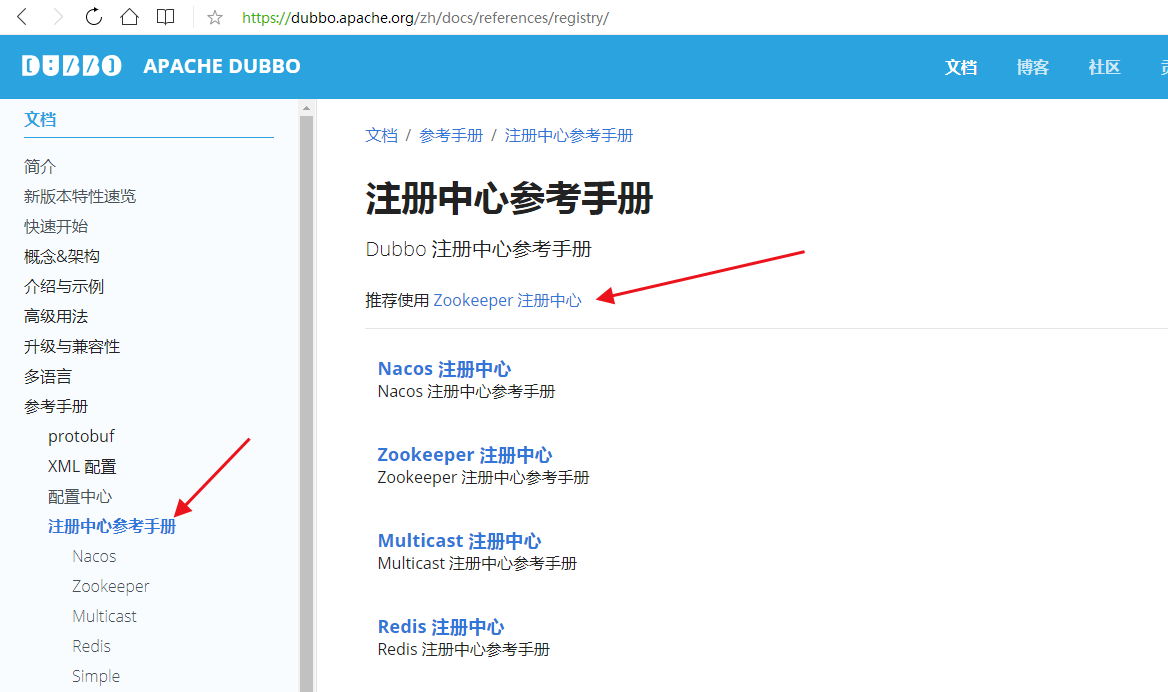Open the Zookeeper 注册中心 heading link

coord(465,454)
